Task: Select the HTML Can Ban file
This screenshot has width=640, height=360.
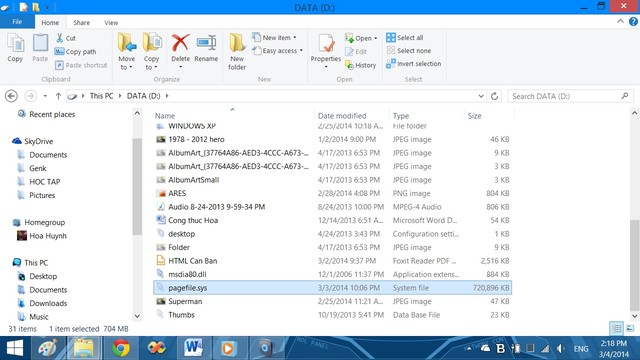Action: point(332,261)
